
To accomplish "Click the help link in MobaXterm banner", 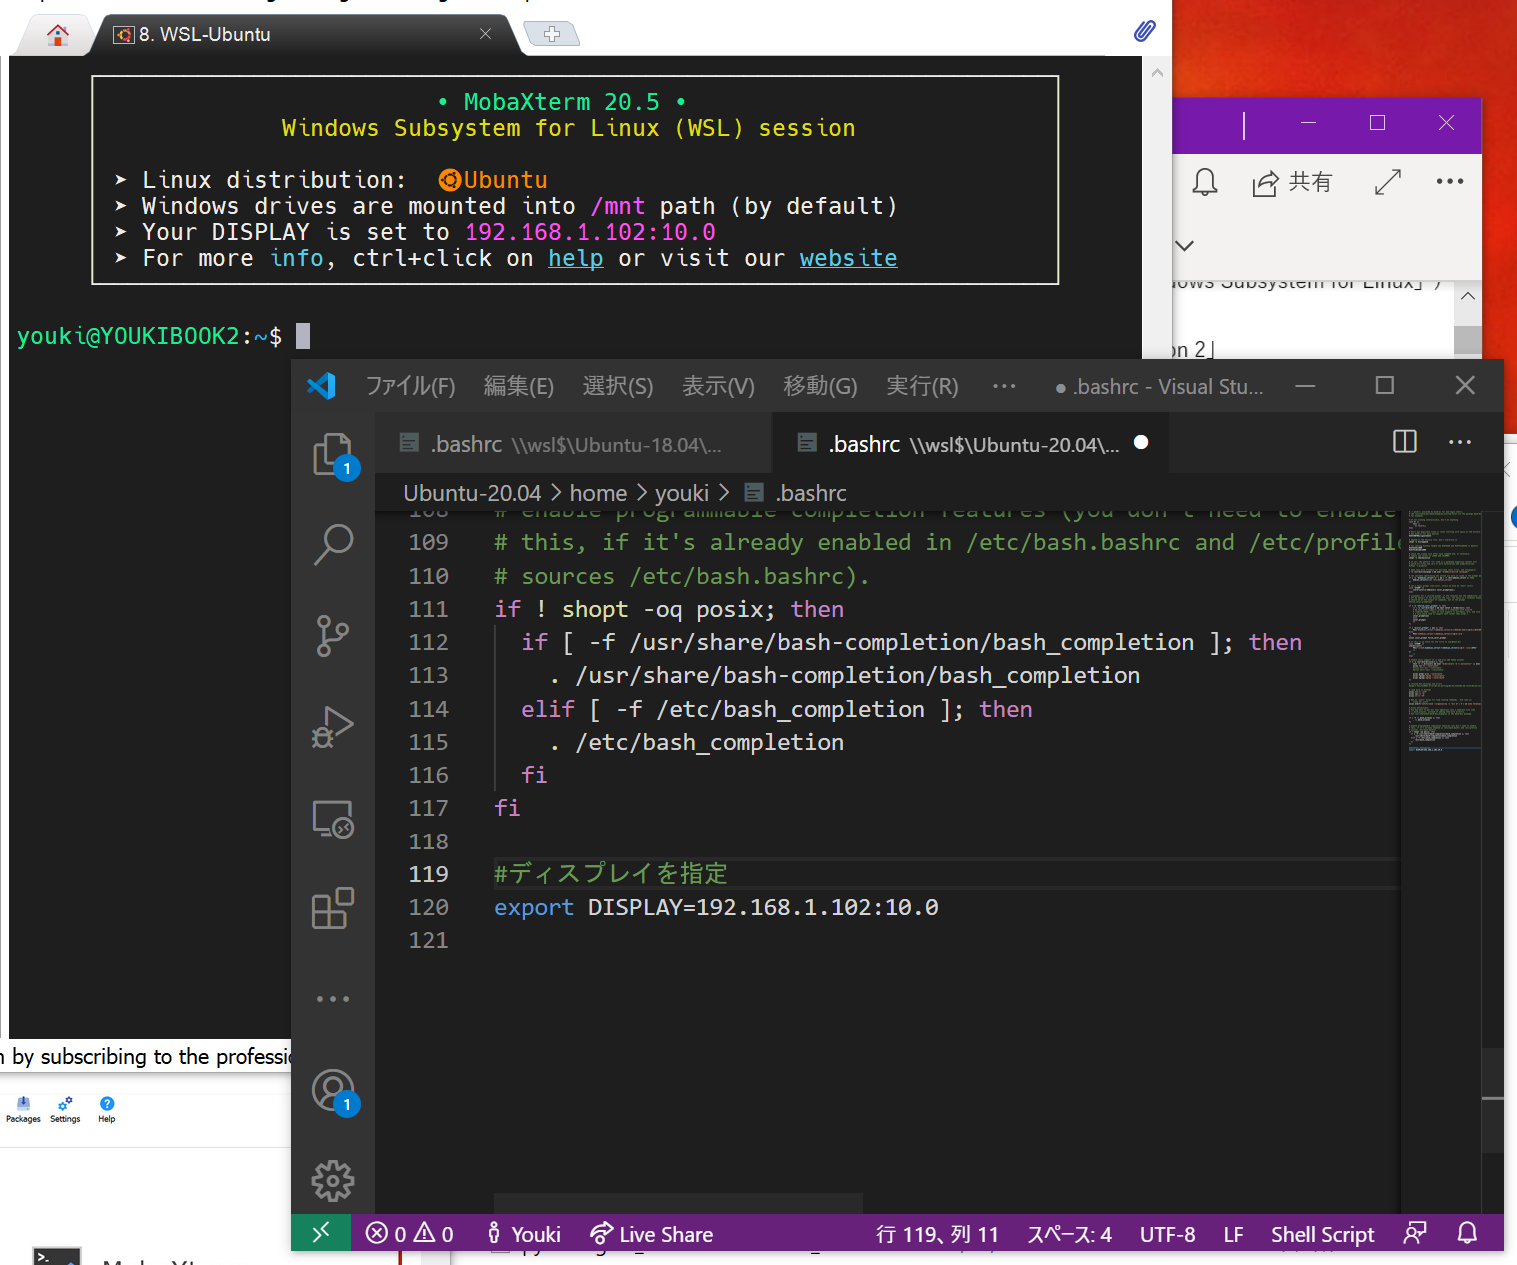I will coord(575,258).
